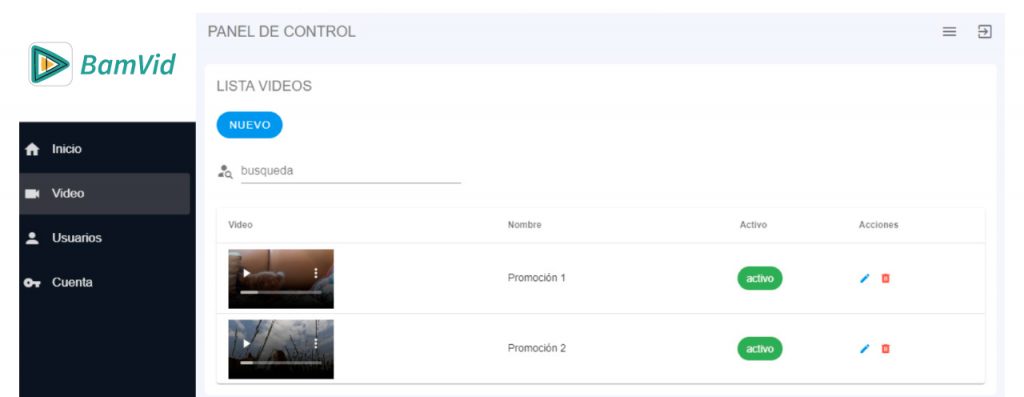The height and width of the screenshot is (397, 1024).
Task: Focus the busqueda search field
Action: point(351,171)
